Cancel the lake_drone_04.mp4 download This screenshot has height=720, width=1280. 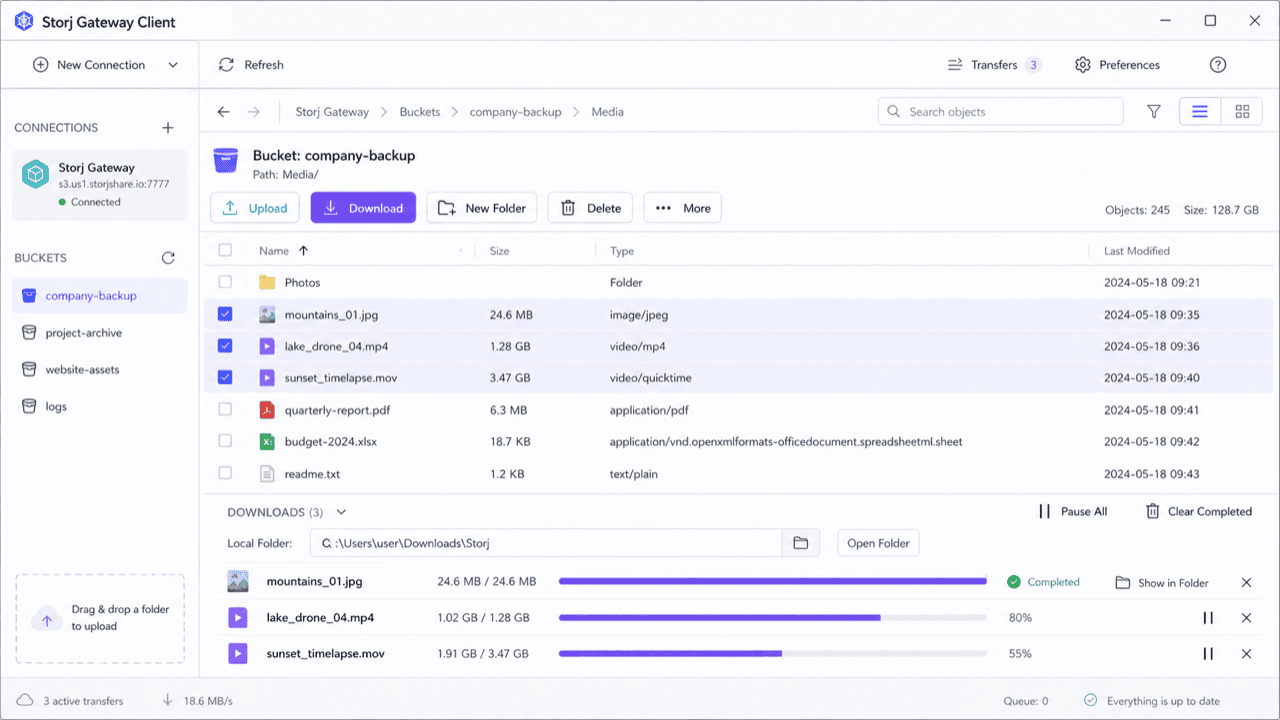(x=1246, y=618)
